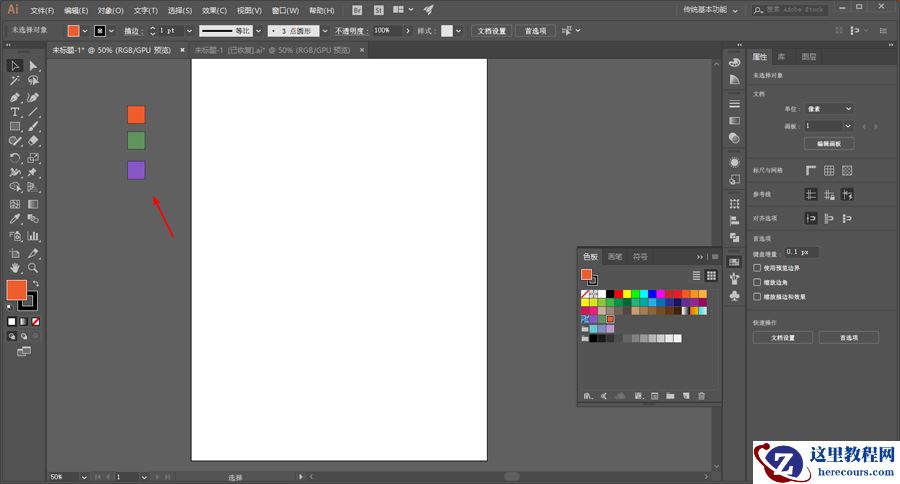This screenshot has height=484, width=900.
Task: Open Adobe Bridge via Br icon
Action: pyautogui.click(x=357, y=10)
